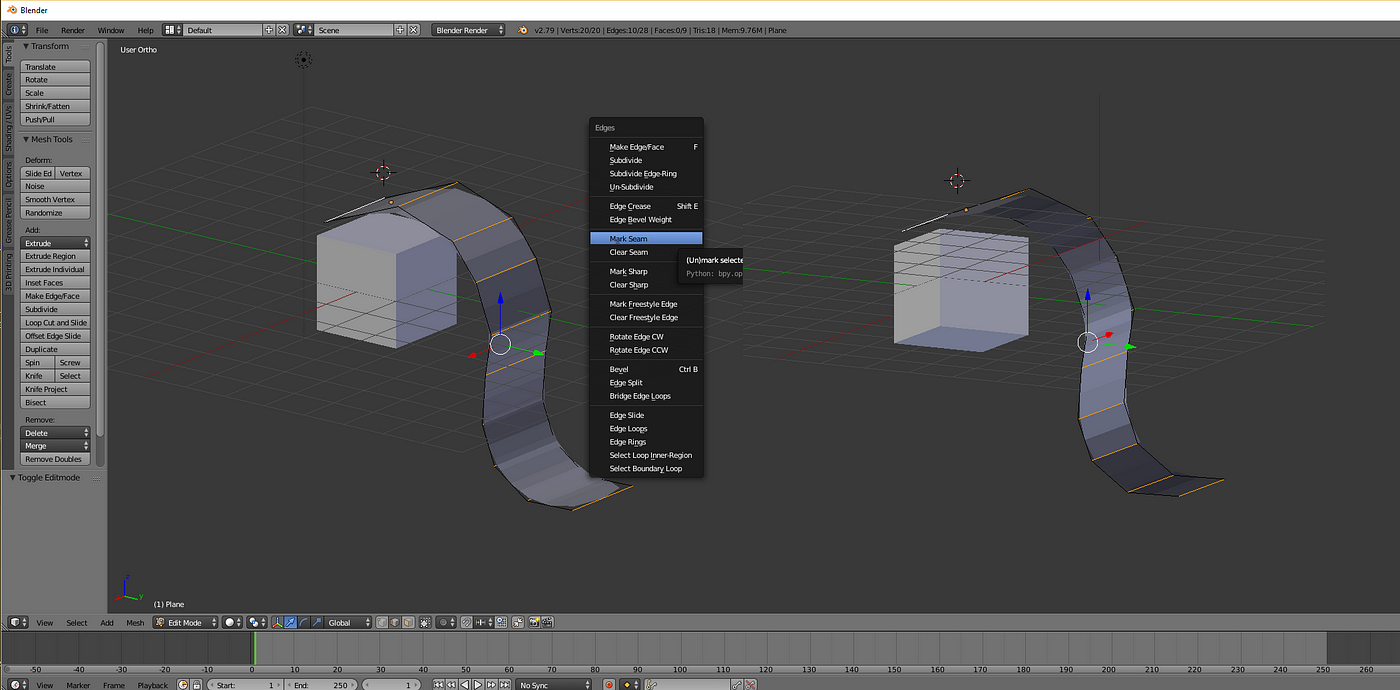Open the Blender Render engine dropdown
Image resolution: width=1400 pixels, height=690 pixels.
tap(468, 30)
